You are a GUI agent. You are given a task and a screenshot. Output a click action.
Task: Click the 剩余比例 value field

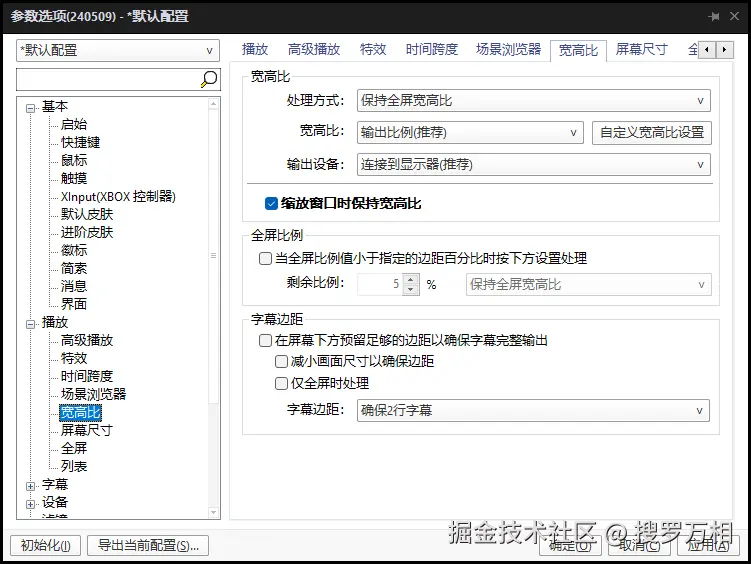pyautogui.click(x=380, y=284)
